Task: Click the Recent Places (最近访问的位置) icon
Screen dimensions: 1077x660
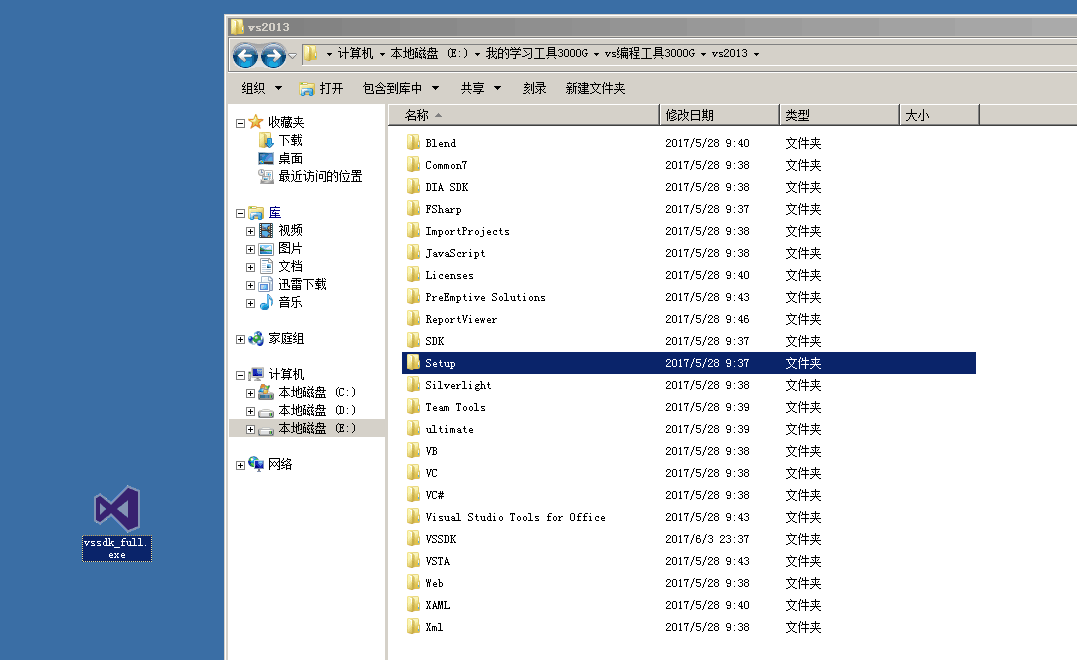Action: (266, 177)
